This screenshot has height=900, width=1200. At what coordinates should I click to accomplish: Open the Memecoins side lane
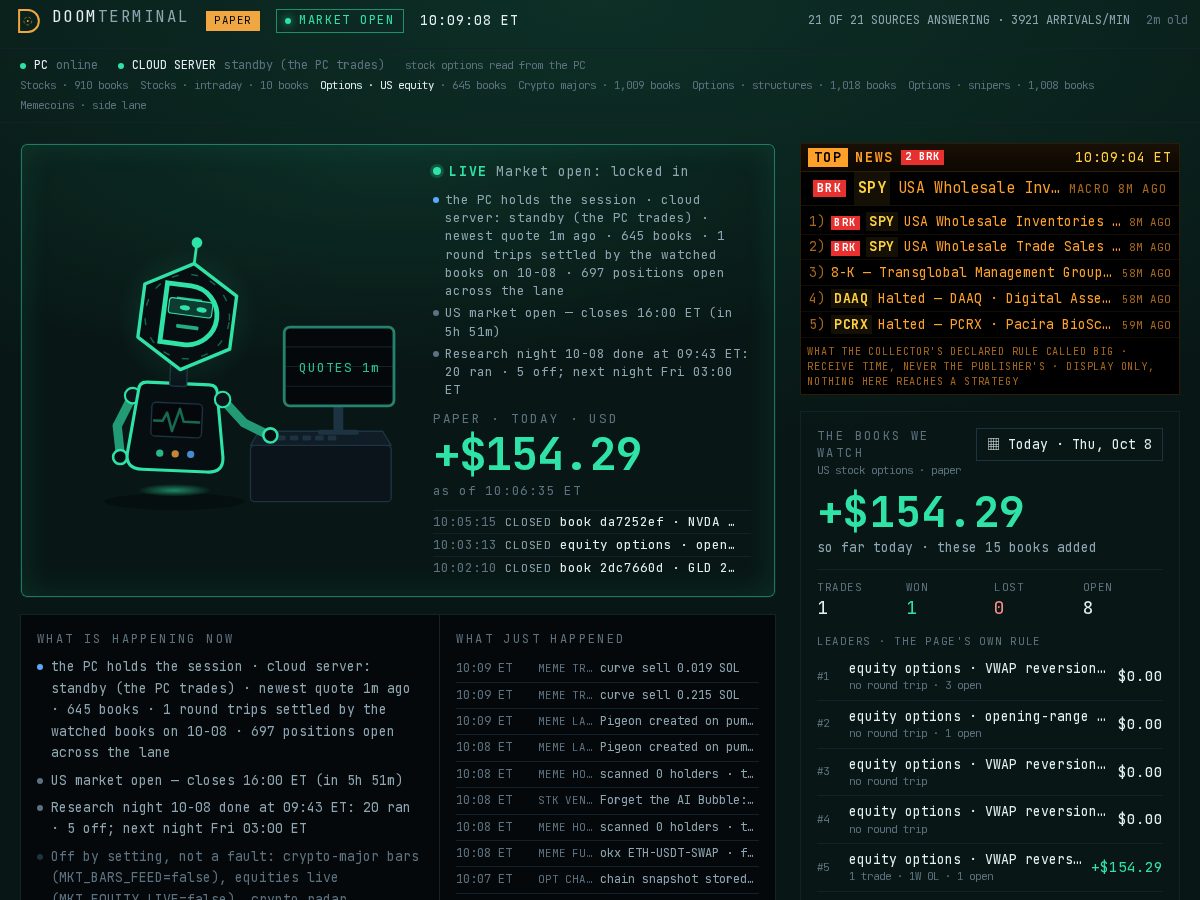point(83,106)
